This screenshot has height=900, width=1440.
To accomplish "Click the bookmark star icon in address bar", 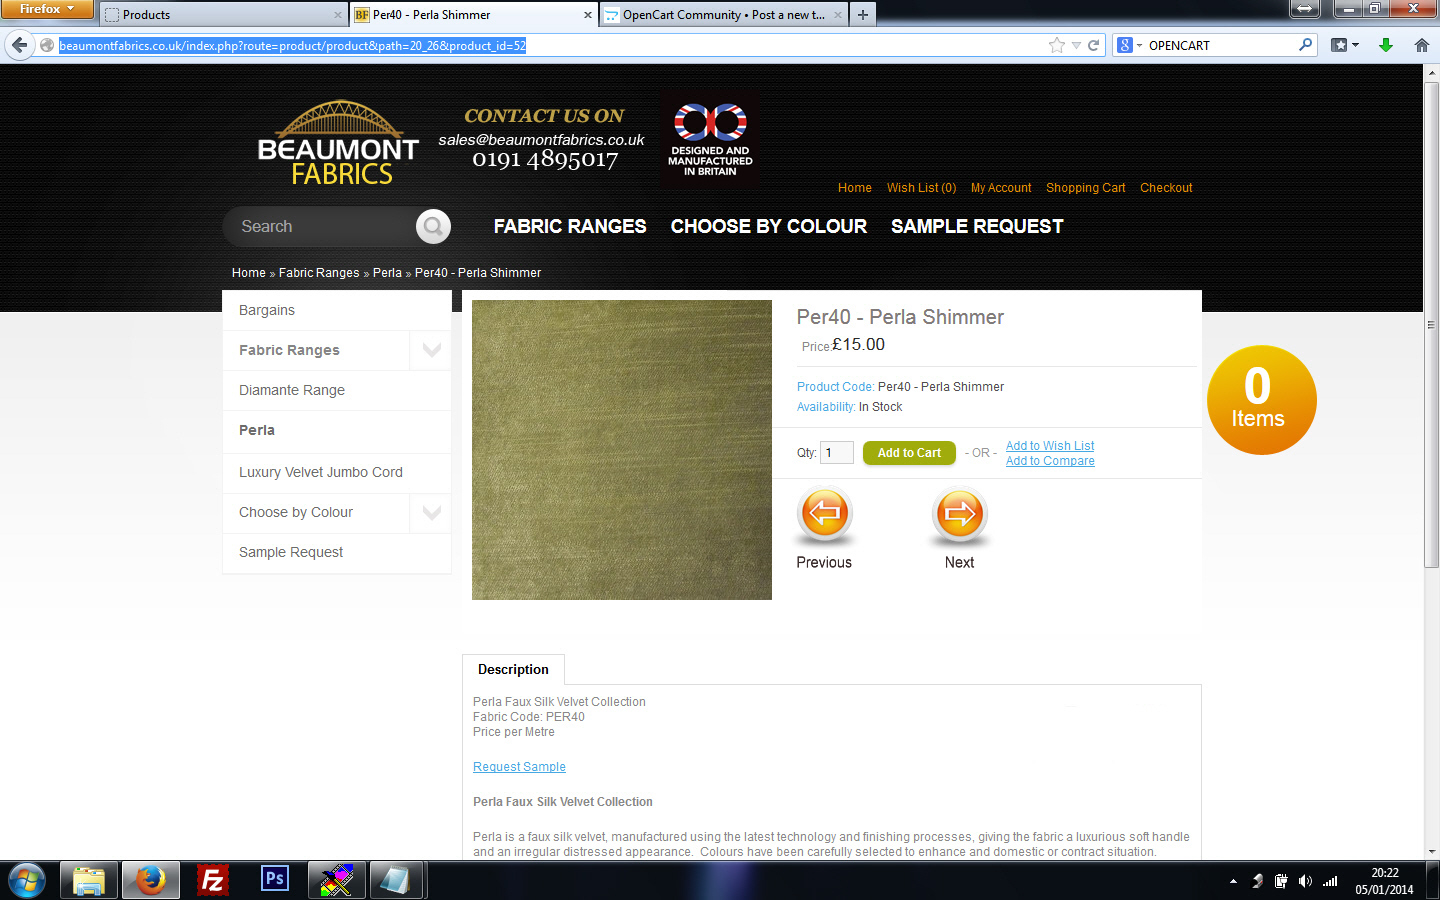I will pyautogui.click(x=1057, y=45).
